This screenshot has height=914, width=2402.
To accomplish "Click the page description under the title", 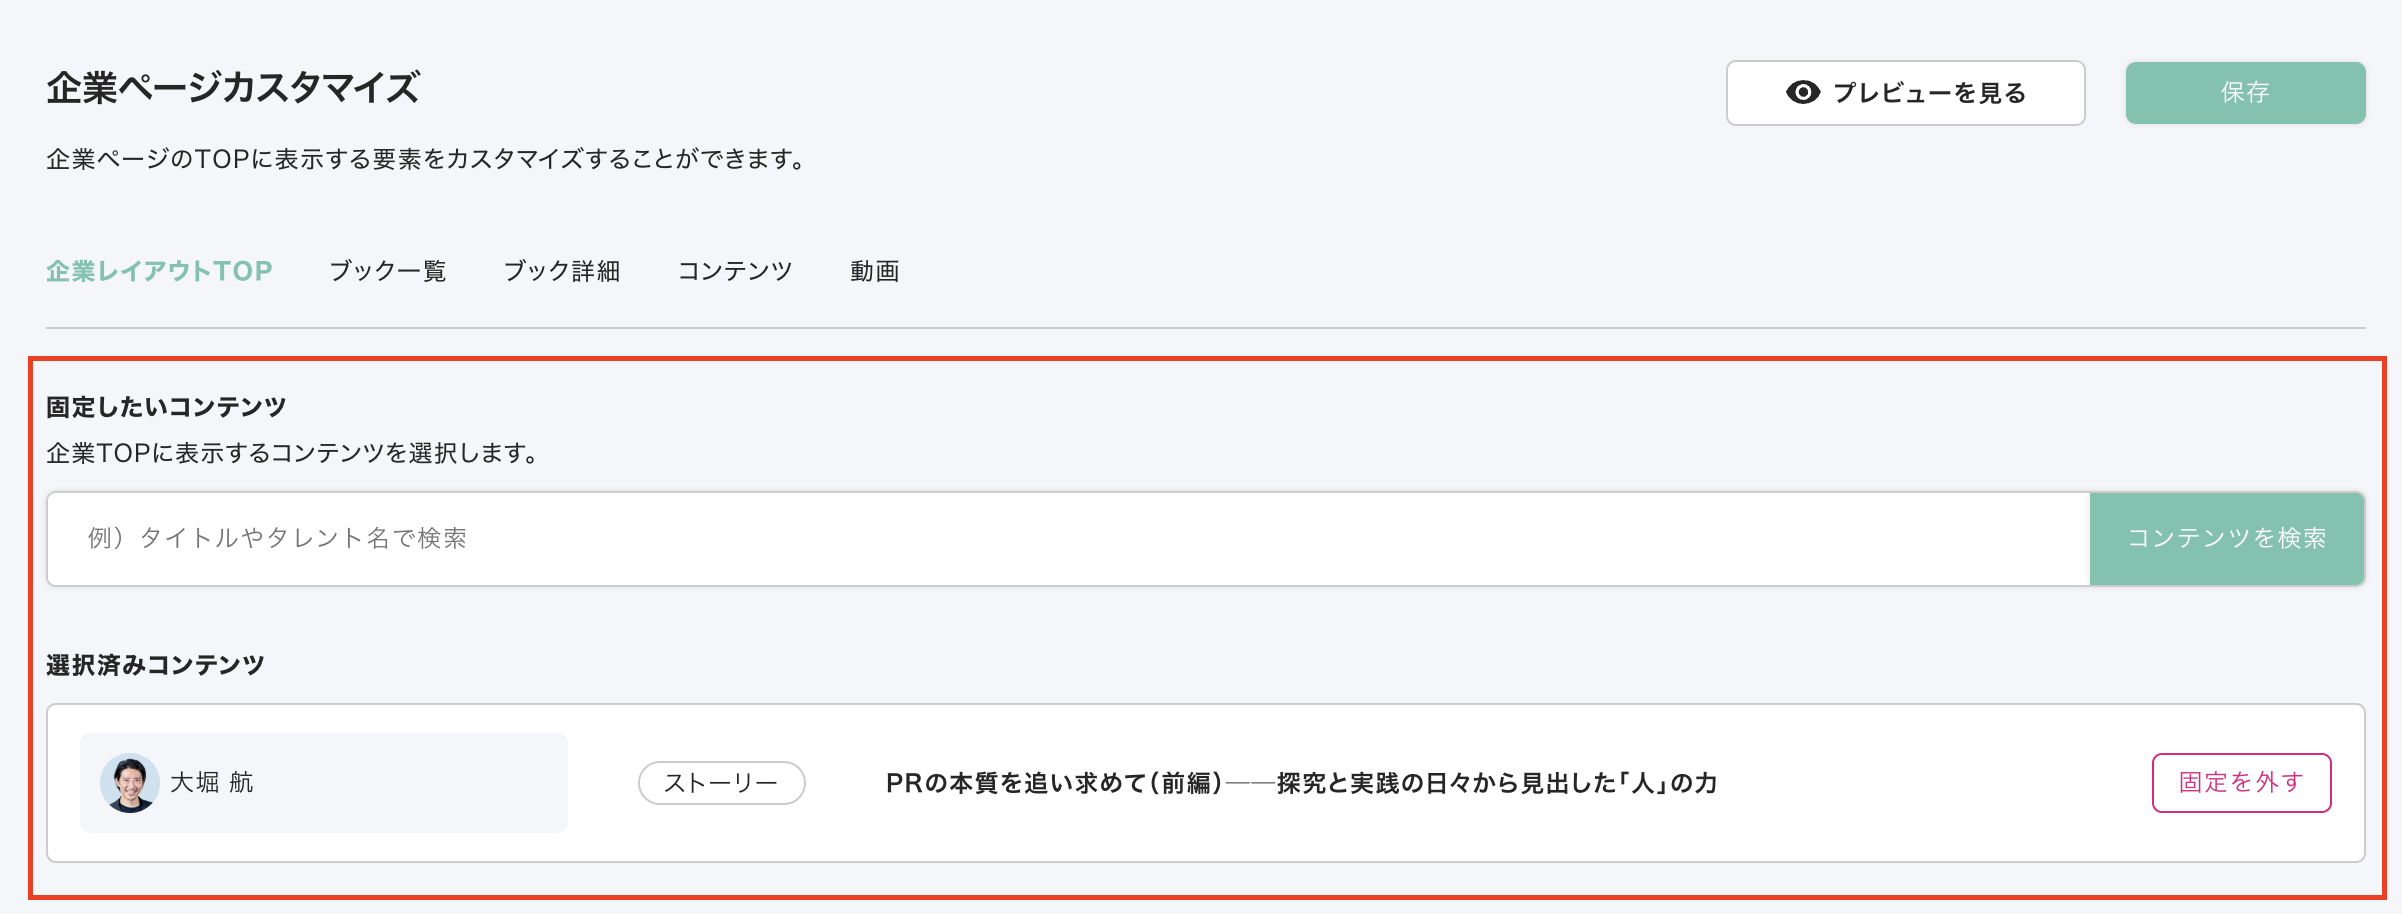I will pos(427,159).
